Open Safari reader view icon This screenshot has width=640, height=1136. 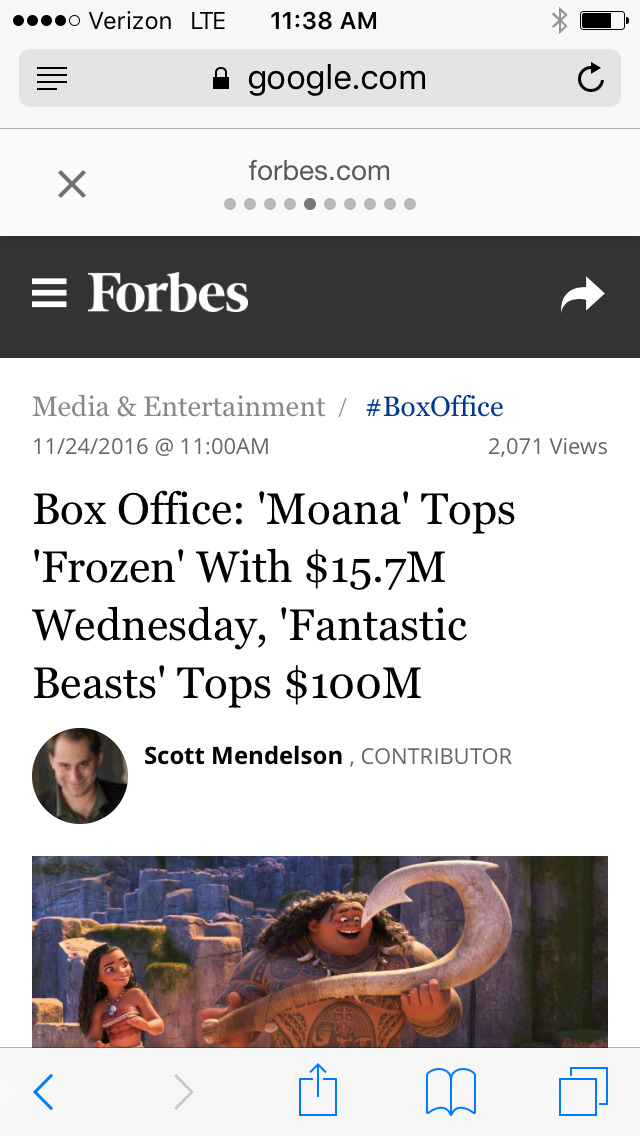pyautogui.click(x=52, y=79)
